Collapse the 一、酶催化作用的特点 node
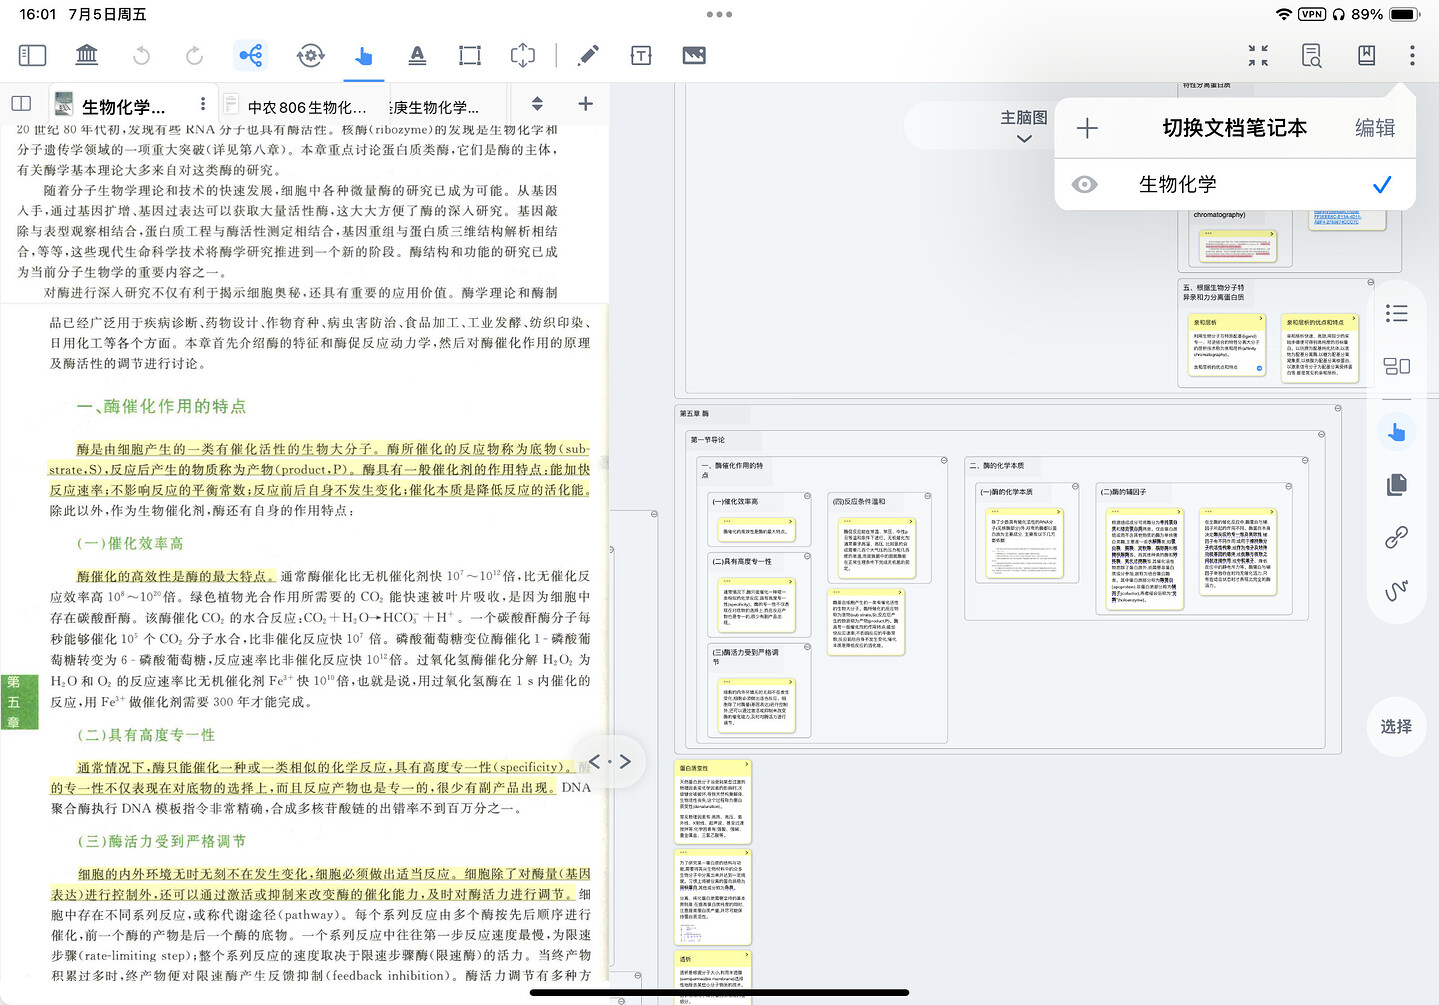The image size is (1439, 1005). pyautogui.click(x=944, y=461)
